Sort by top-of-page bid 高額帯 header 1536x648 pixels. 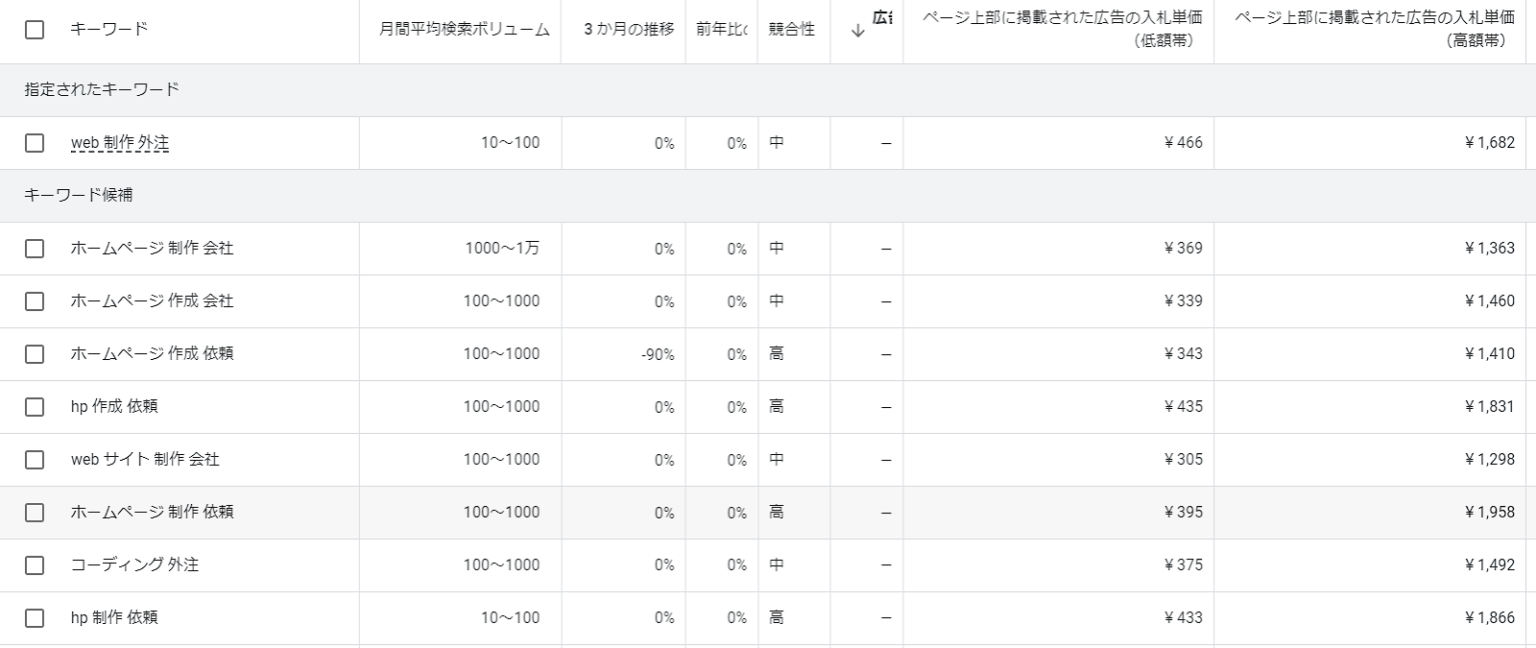[x=1371, y=31]
